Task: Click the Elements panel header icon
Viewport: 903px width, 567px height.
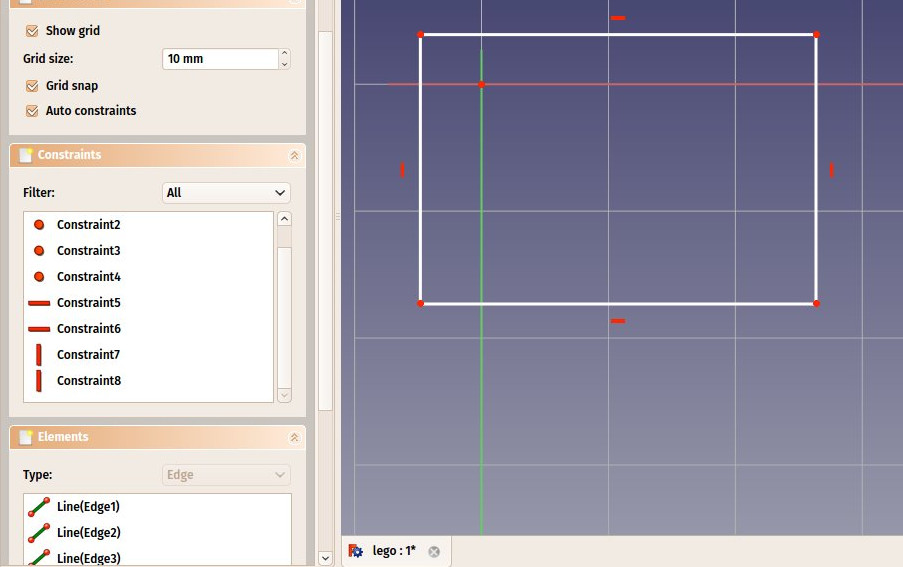Action: coord(25,437)
